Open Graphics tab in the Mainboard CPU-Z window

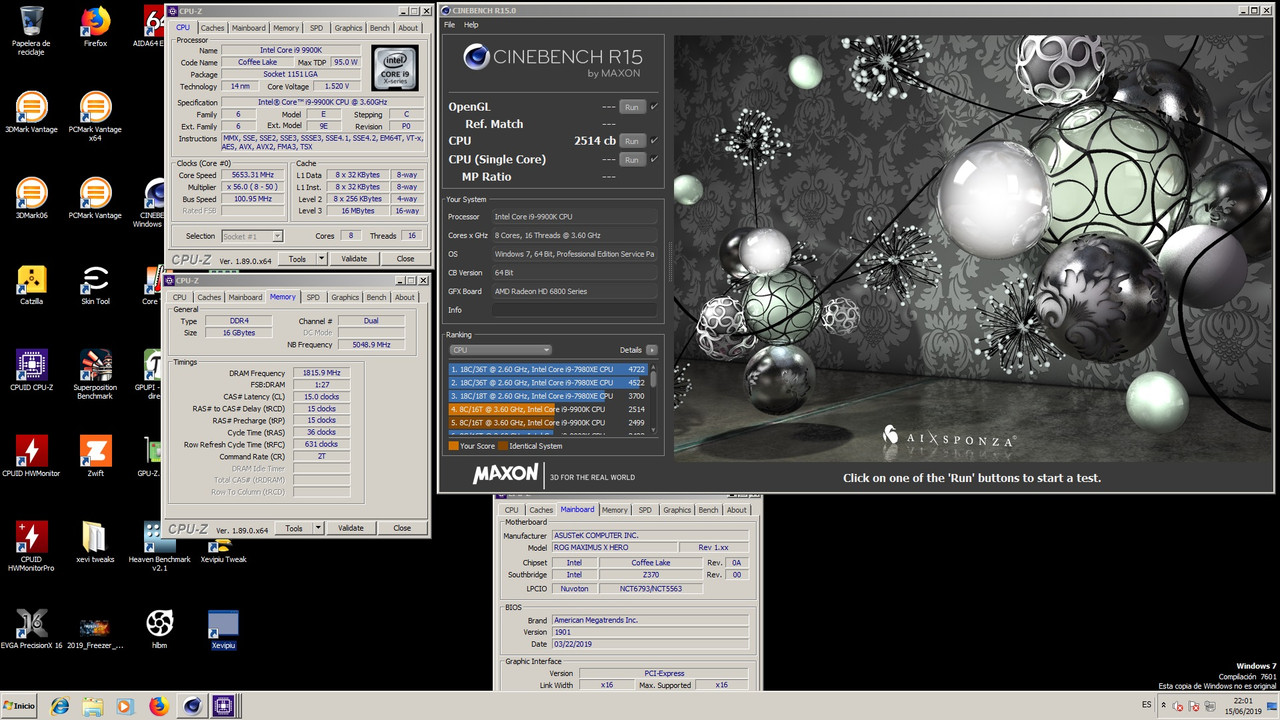click(677, 510)
